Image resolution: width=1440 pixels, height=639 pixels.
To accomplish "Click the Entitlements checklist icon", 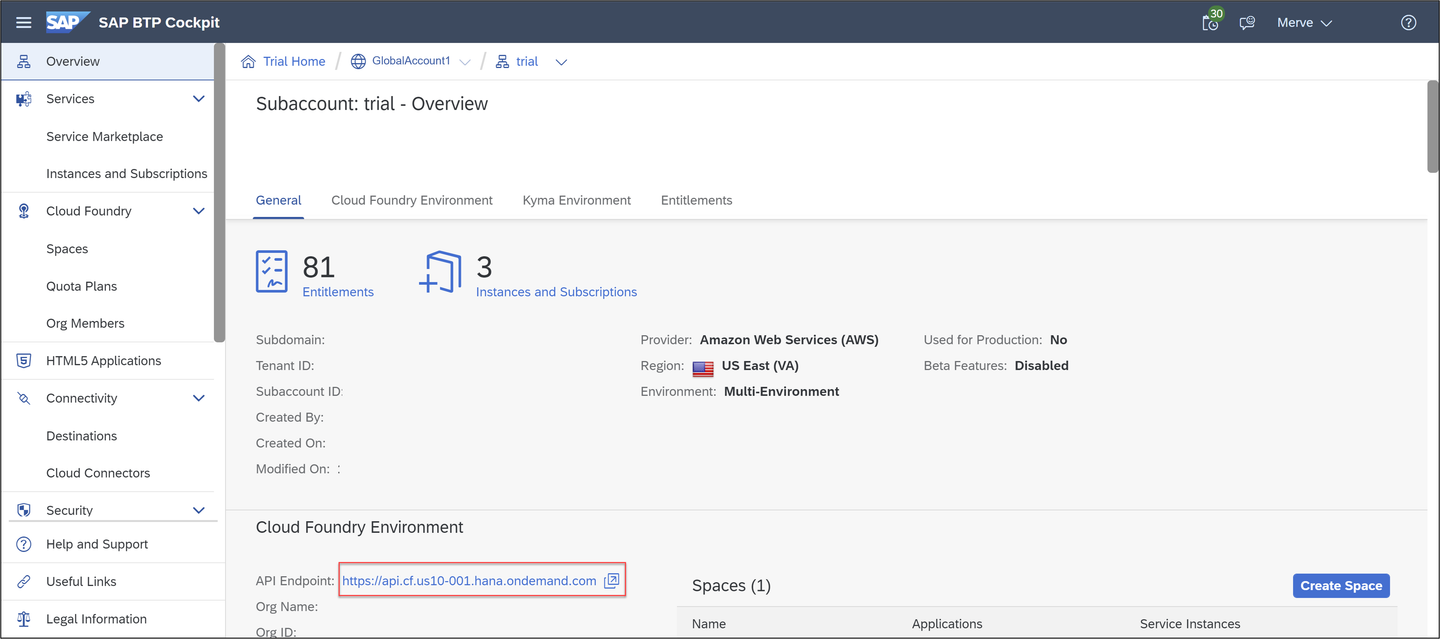I will click(x=272, y=272).
